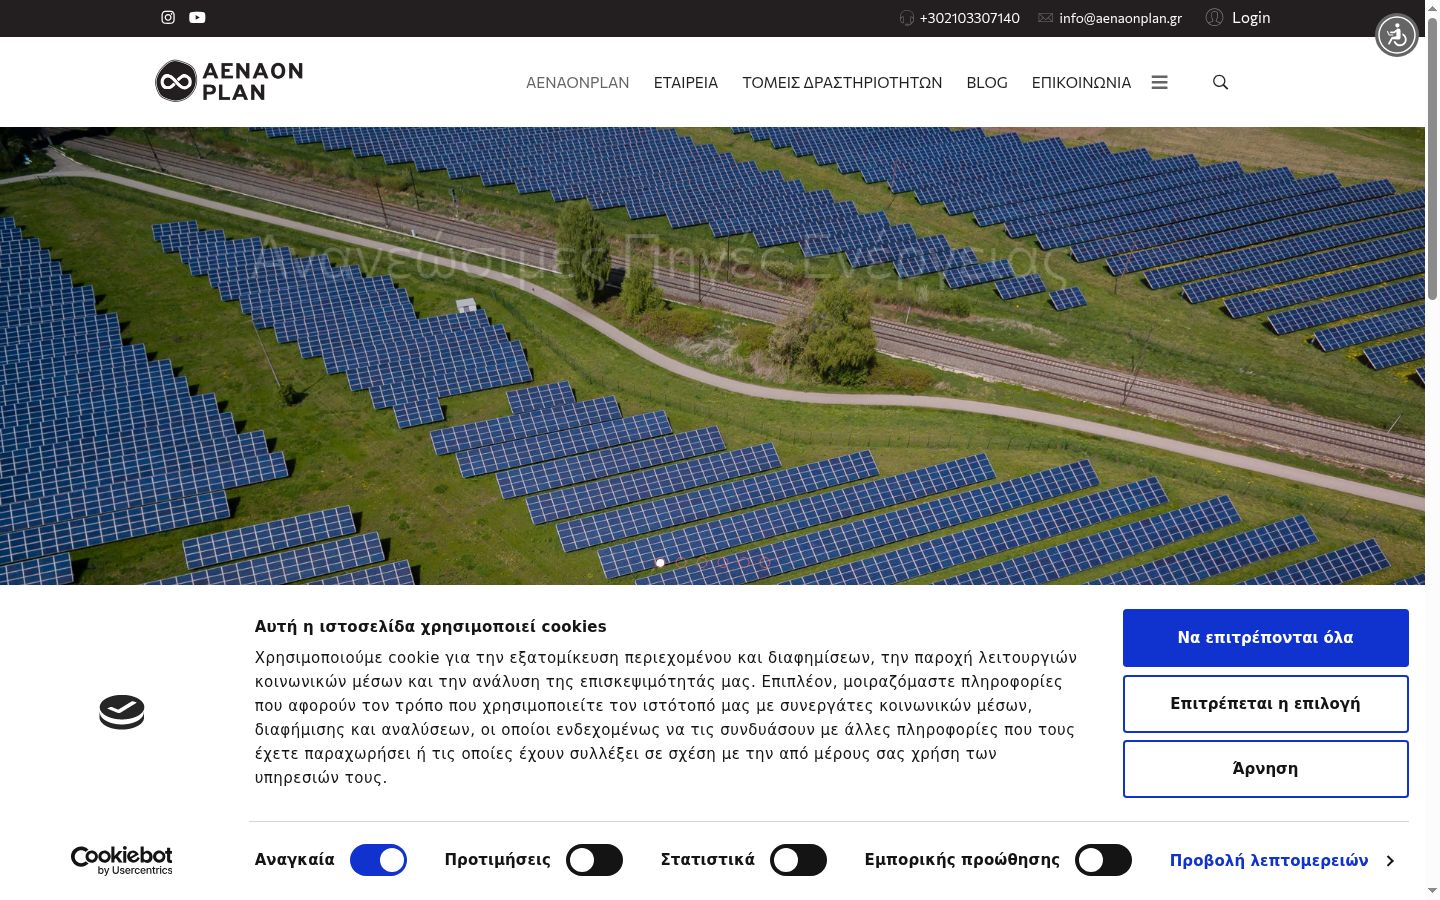The image size is (1440, 900).
Task: Click the AENAON PLAN logo
Action: coord(229,81)
